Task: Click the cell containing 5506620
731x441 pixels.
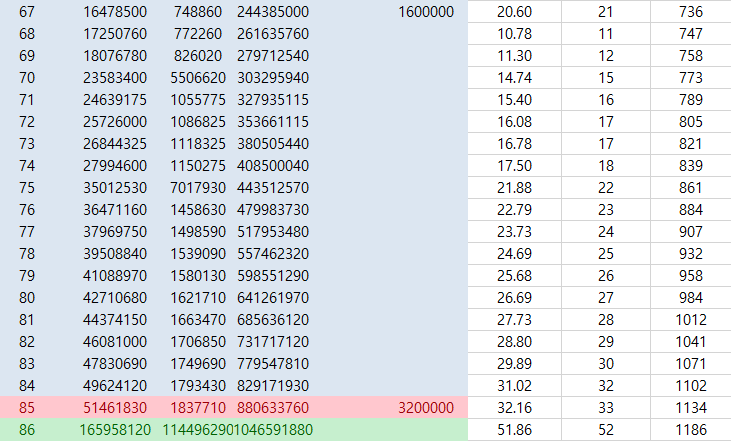Action: (197, 78)
